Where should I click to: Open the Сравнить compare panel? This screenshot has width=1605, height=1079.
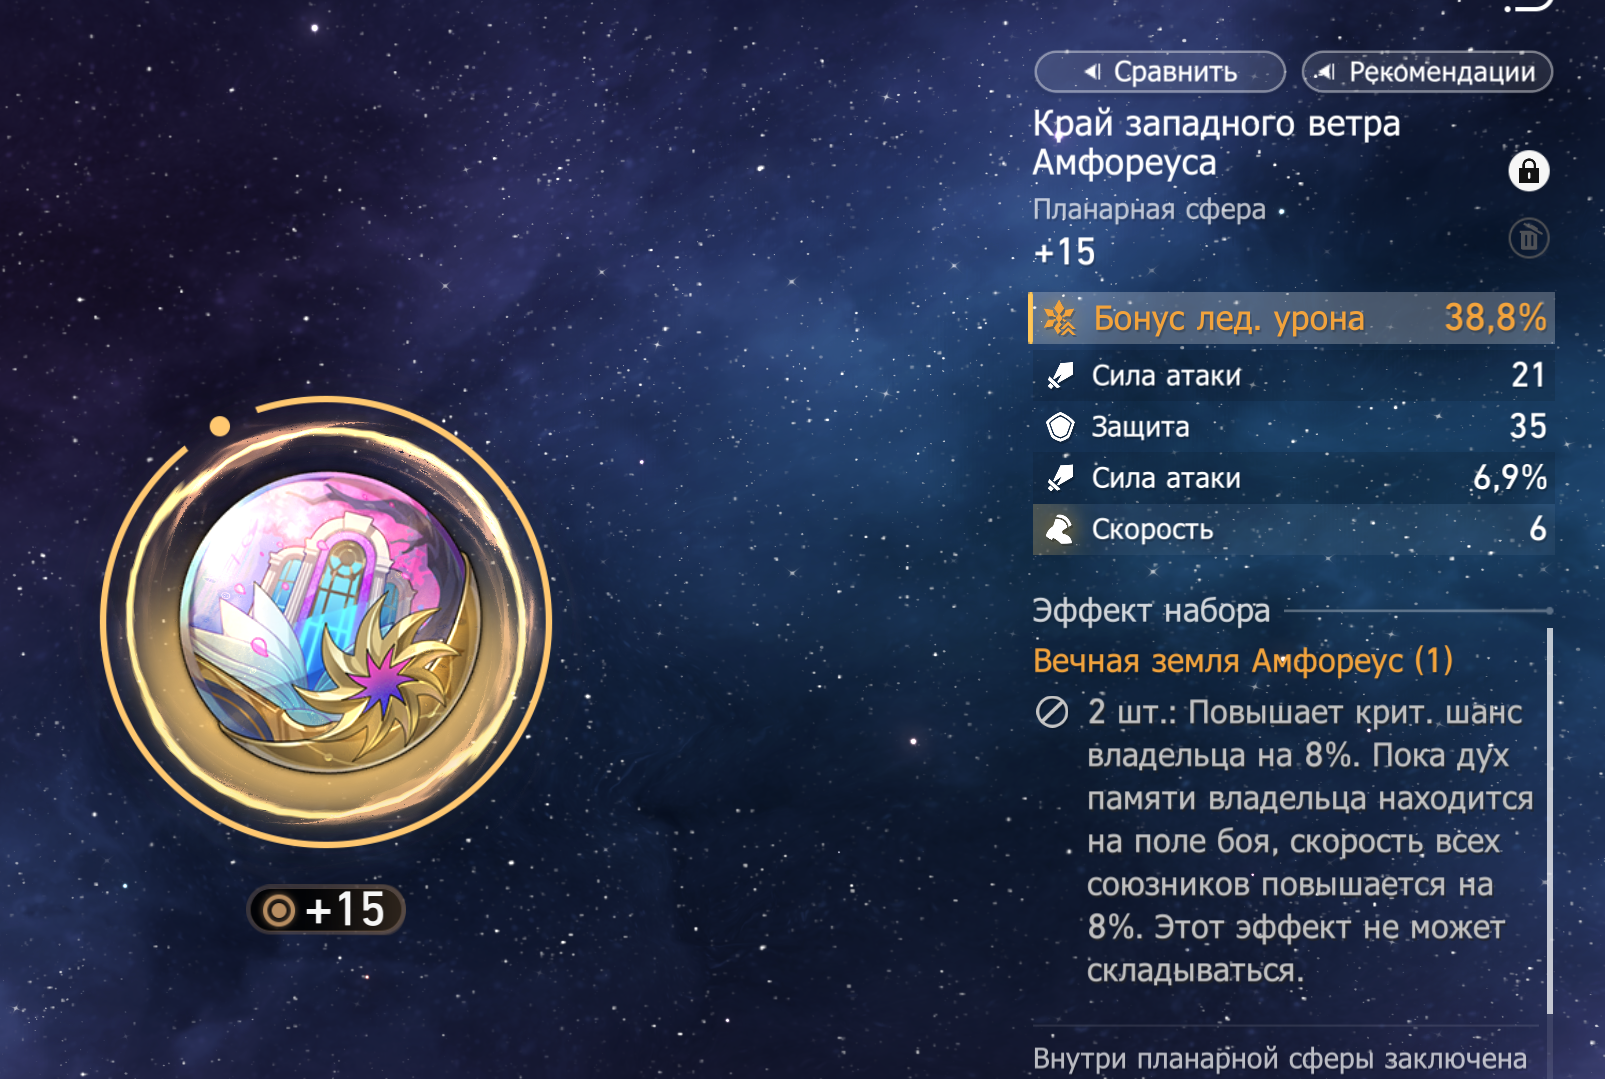pyautogui.click(x=1160, y=72)
